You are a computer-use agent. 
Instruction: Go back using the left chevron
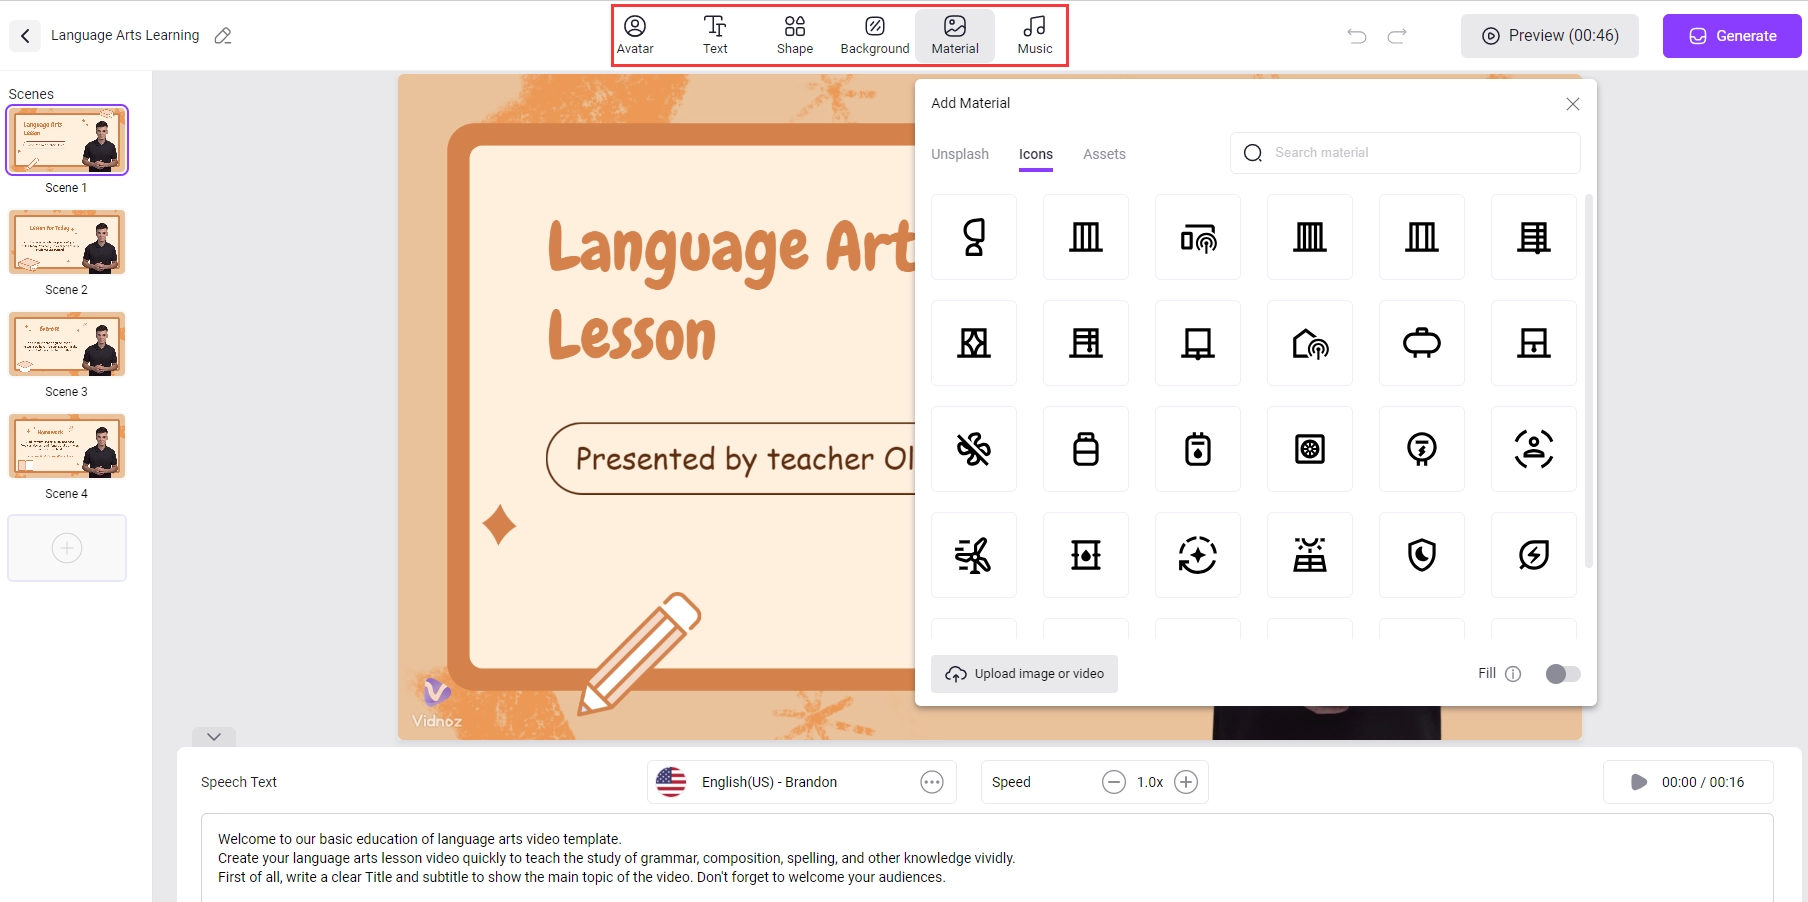coord(25,36)
